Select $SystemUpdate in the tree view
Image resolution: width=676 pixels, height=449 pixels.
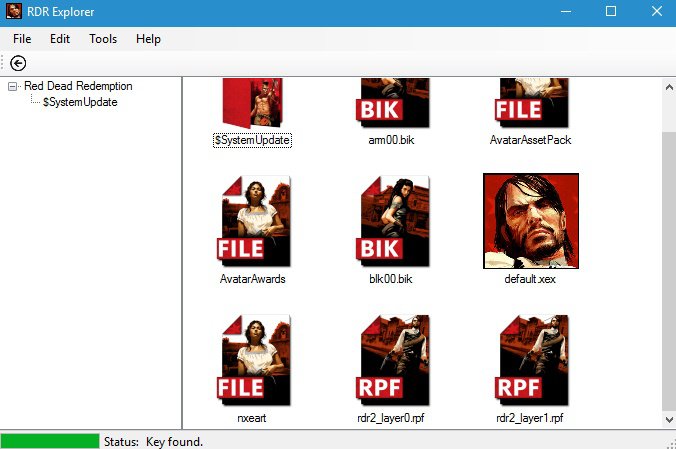coord(80,102)
